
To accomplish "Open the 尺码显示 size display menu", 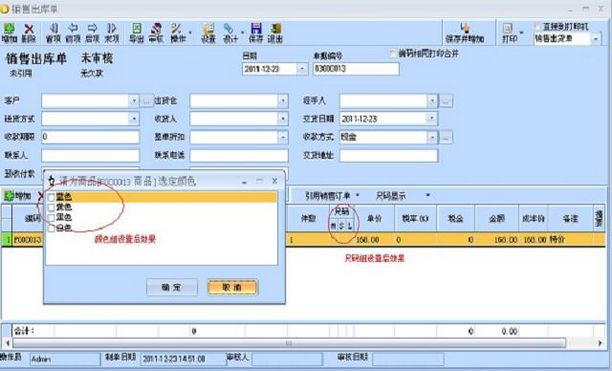I will [402, 195].
